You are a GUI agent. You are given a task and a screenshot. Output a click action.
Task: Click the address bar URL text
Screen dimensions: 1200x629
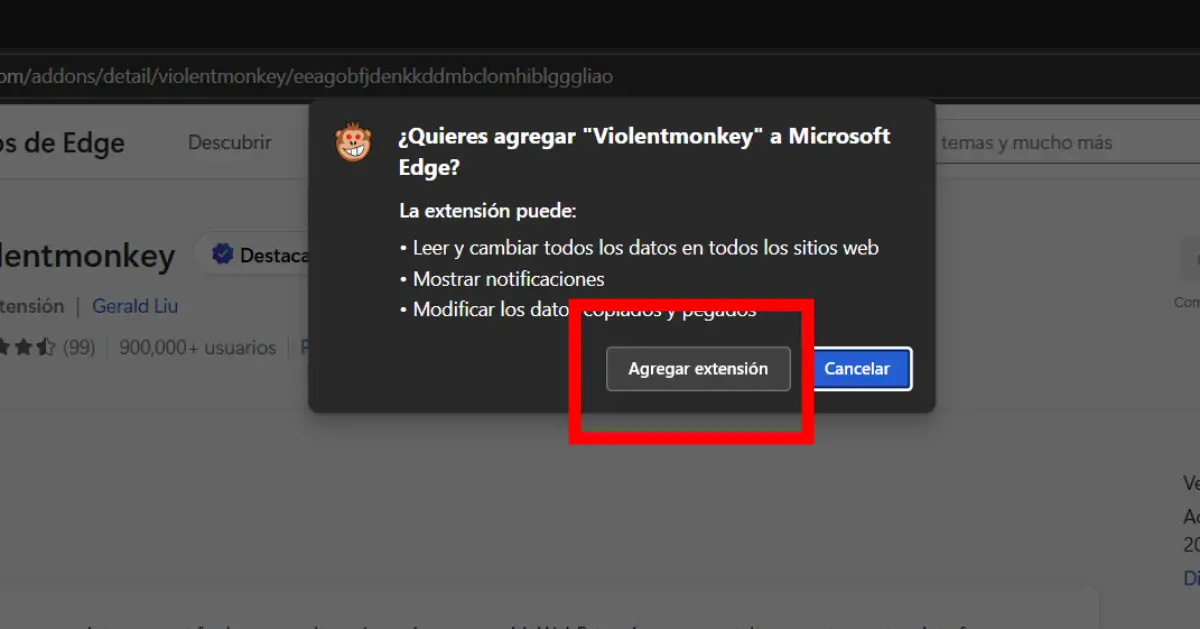(x=306, y=76)
